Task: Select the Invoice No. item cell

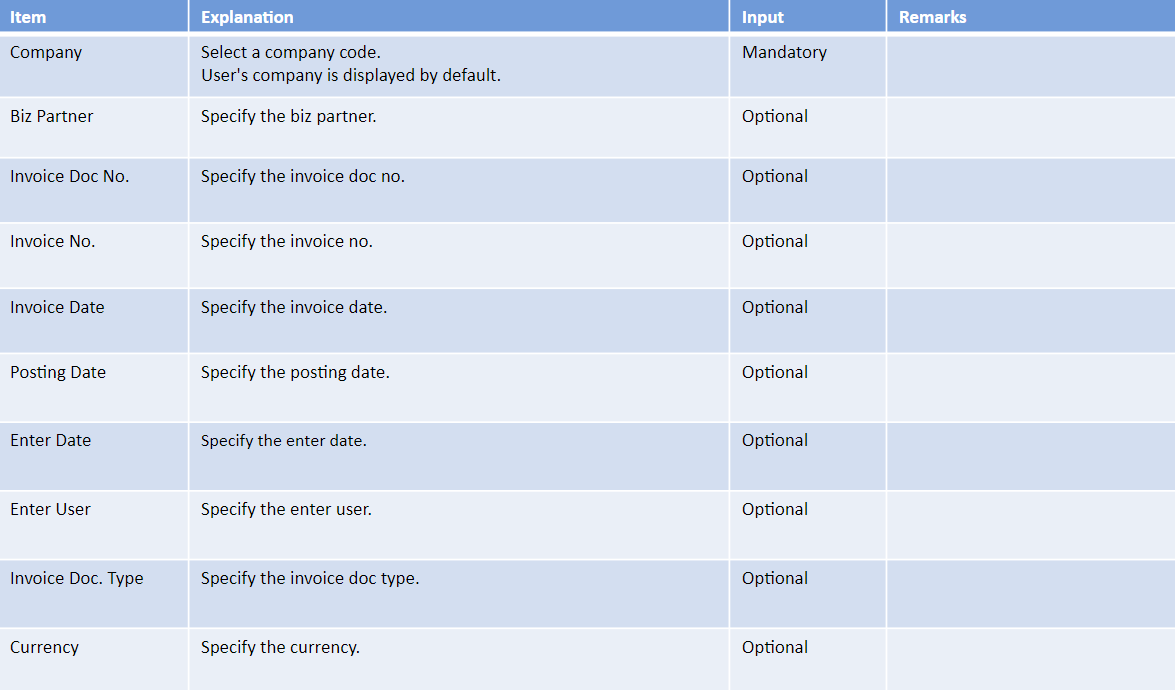Action: pyautogui.click(x=94, y=255)
